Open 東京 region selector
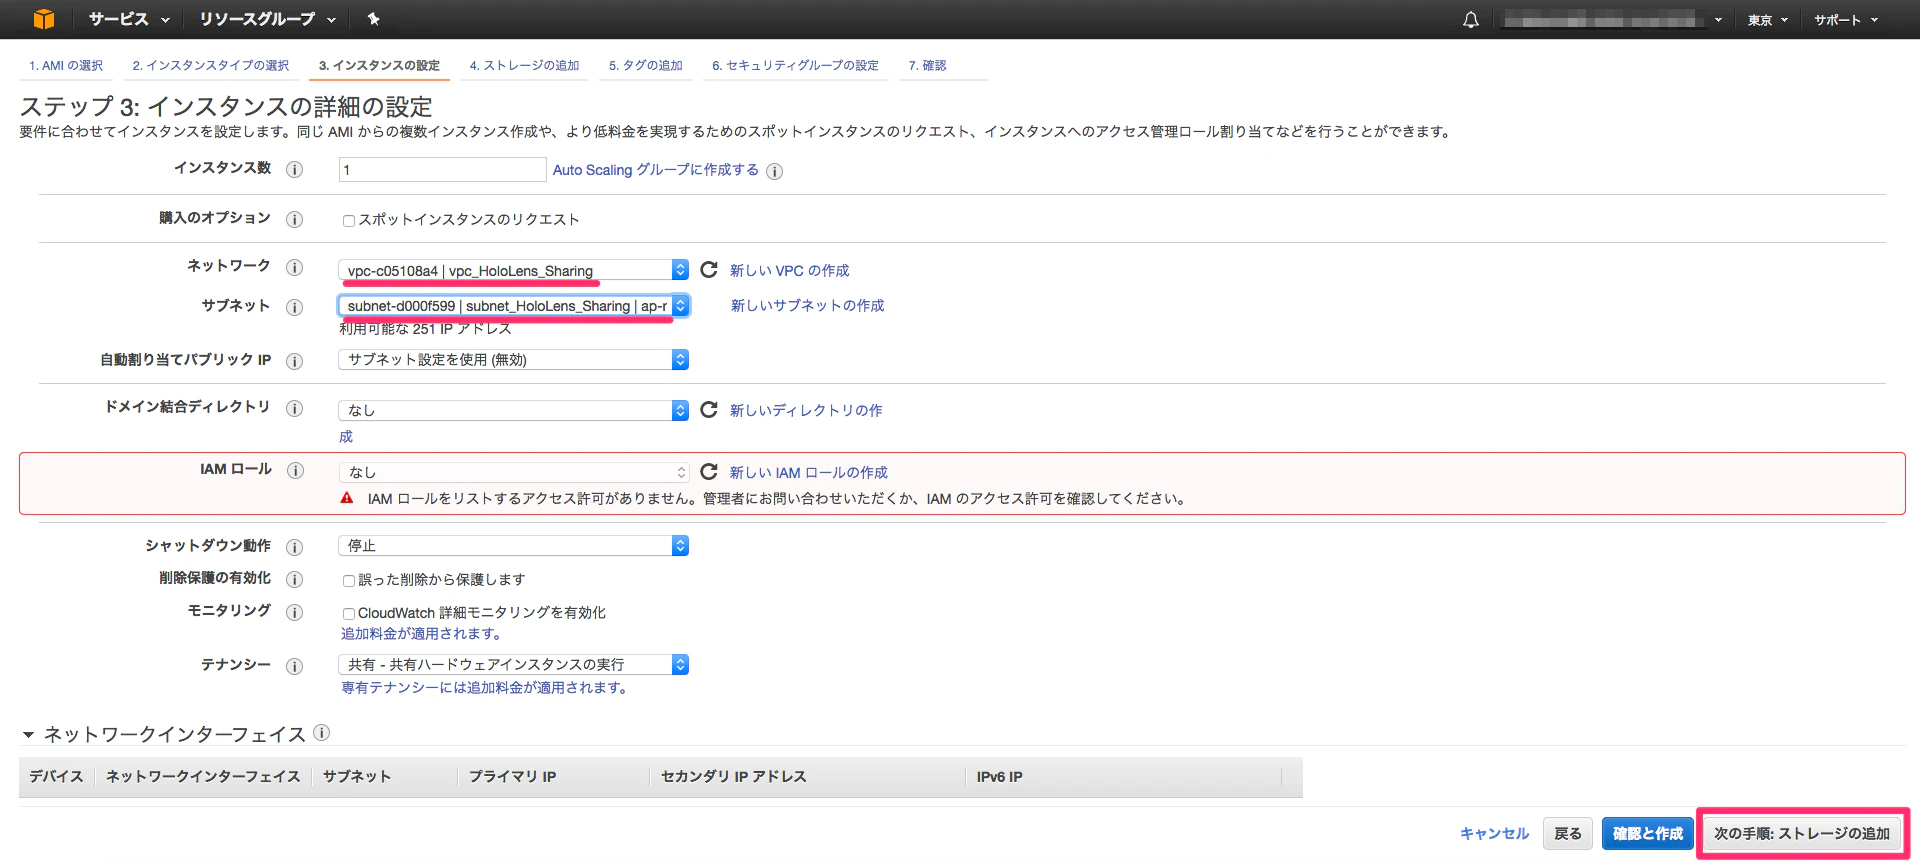Viewport: 1920px width, 864px height. click(x=1768, y=20)
